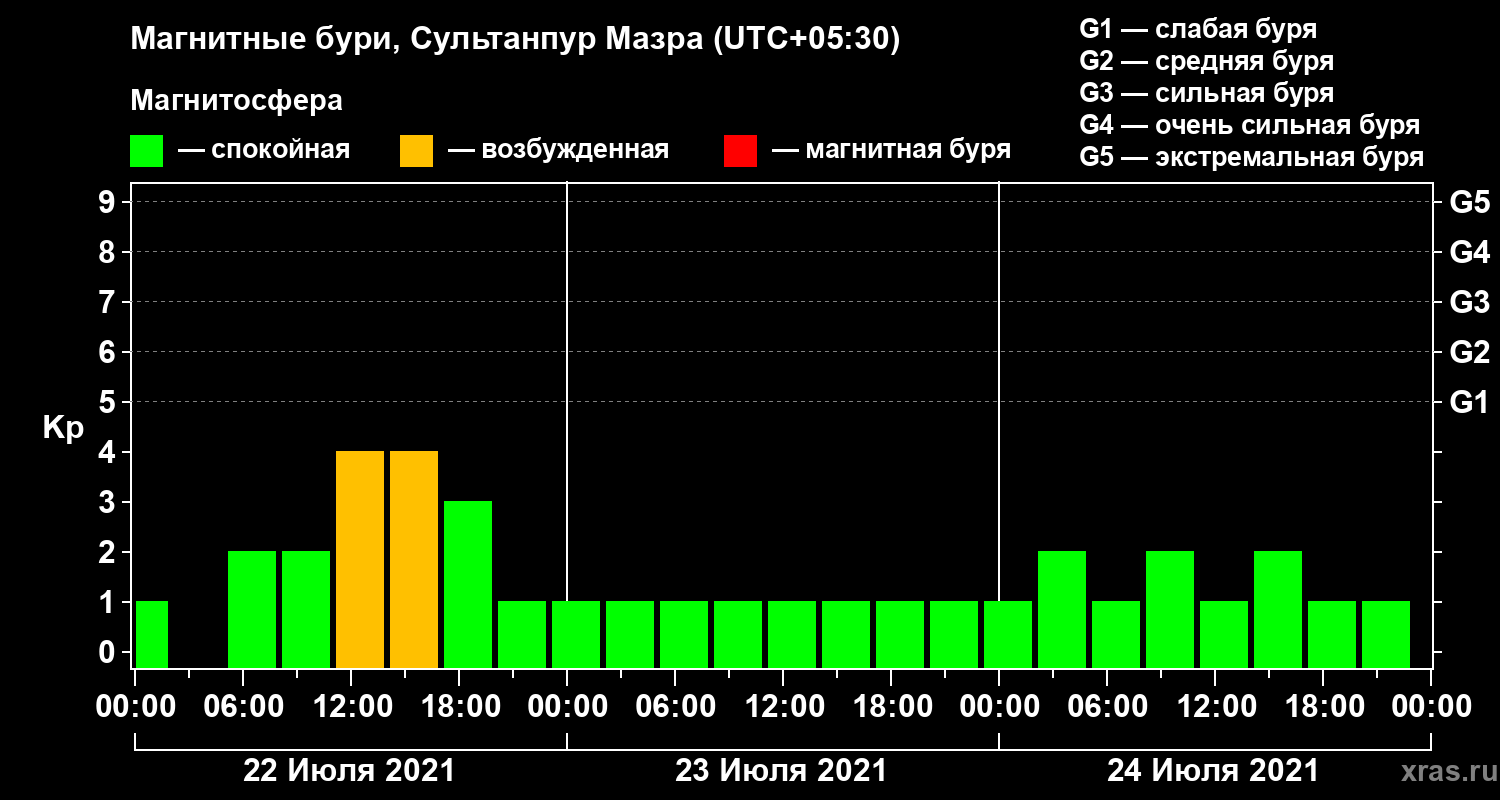The image size is (1500, 800).
Task: Click the green Kp 3 bar at 18:00
Action: 468,584
